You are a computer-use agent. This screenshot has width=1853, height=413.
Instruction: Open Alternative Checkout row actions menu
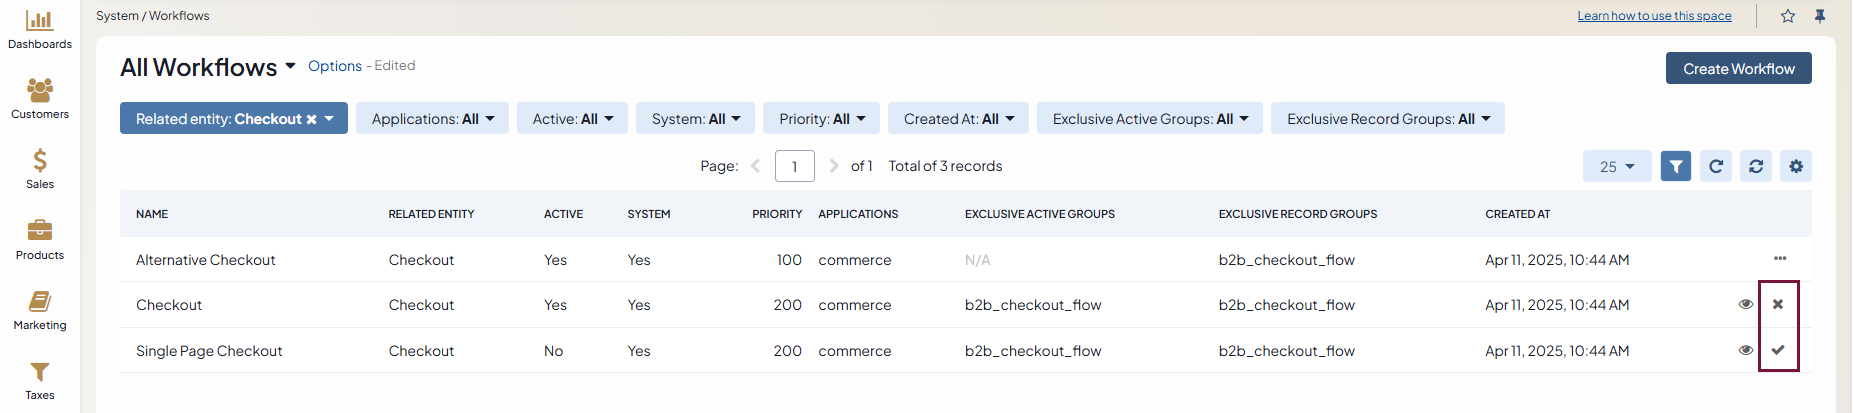pos(1780,259)
